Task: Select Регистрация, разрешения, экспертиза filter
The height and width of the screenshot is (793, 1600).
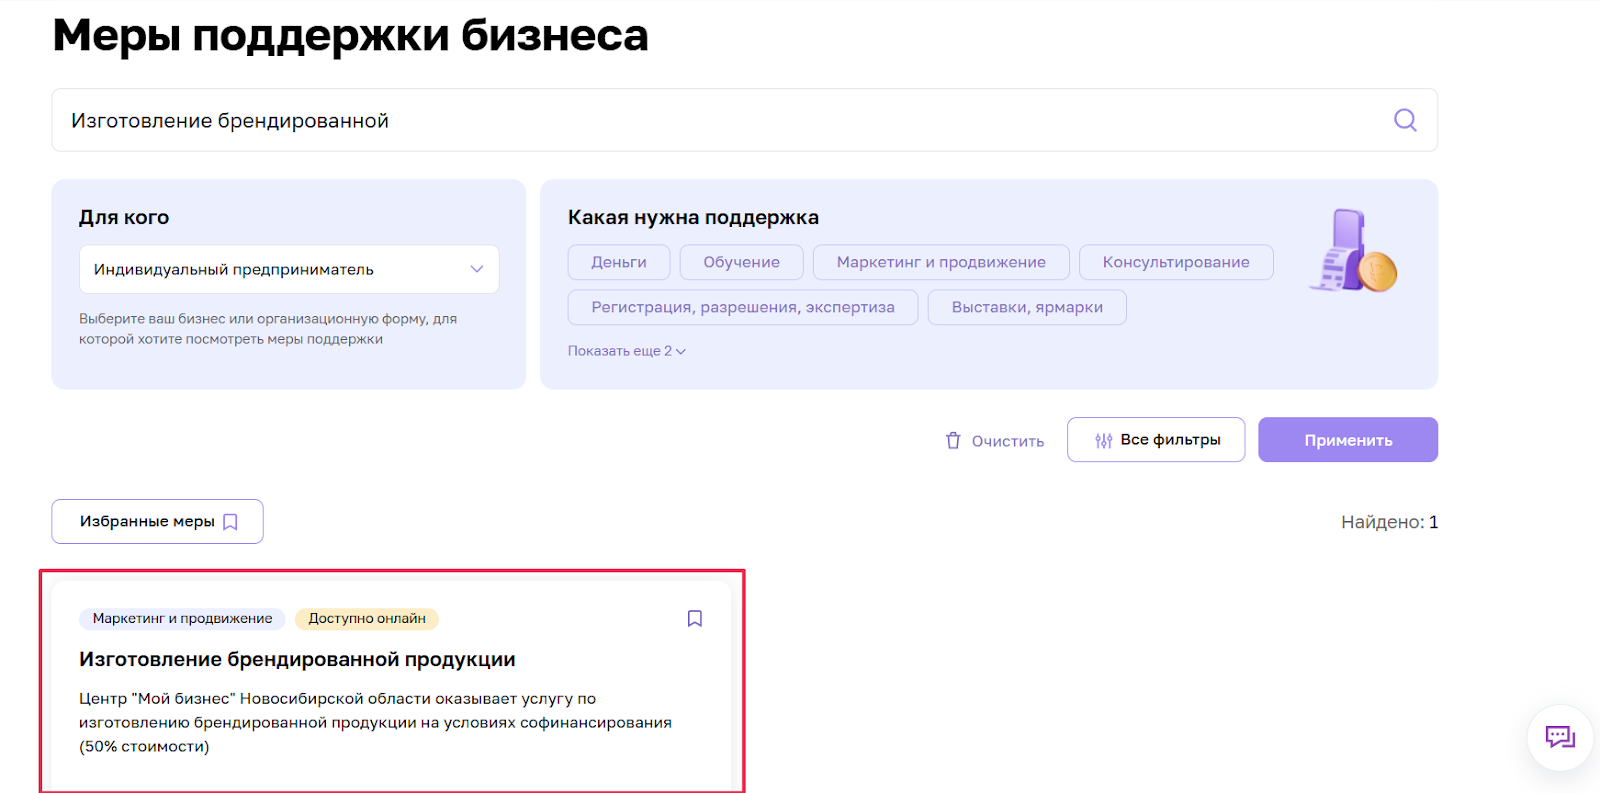Action: tap(742, 307)
